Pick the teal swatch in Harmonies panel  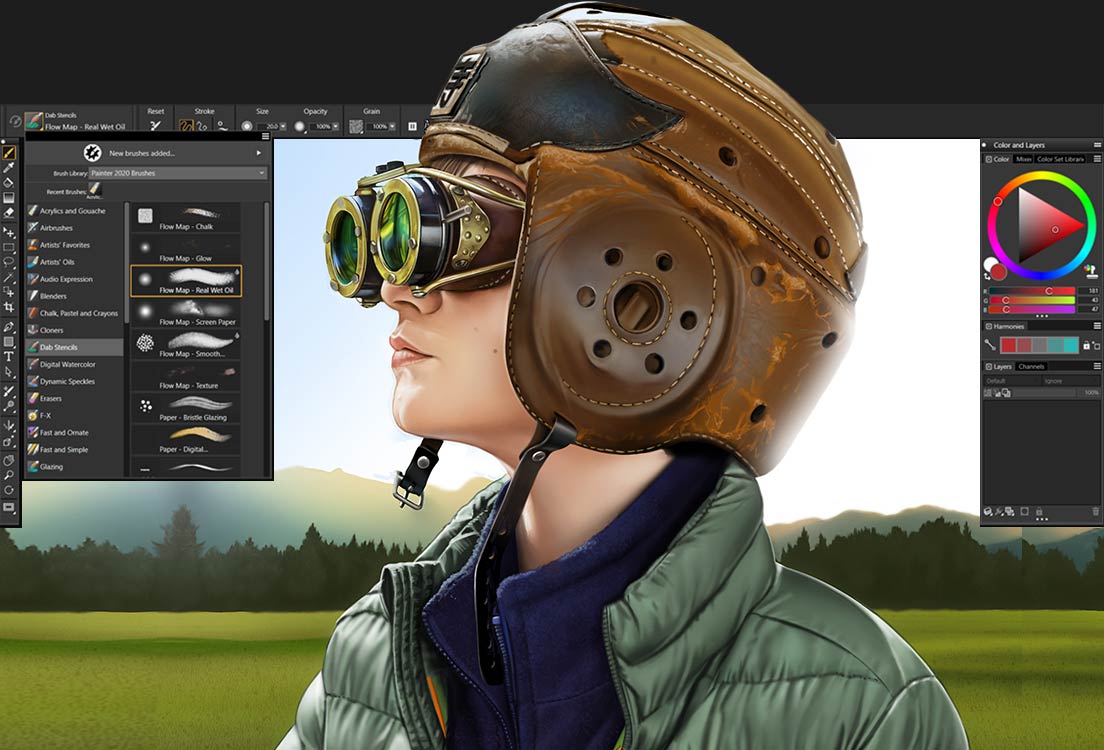click(1070, 345)
